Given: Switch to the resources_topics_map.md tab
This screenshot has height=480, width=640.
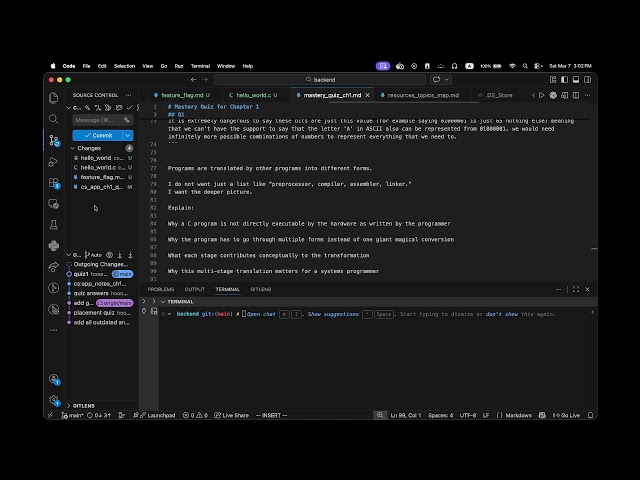Looking at the screenshot, I should pyautogui.click(x=423, y=95).
